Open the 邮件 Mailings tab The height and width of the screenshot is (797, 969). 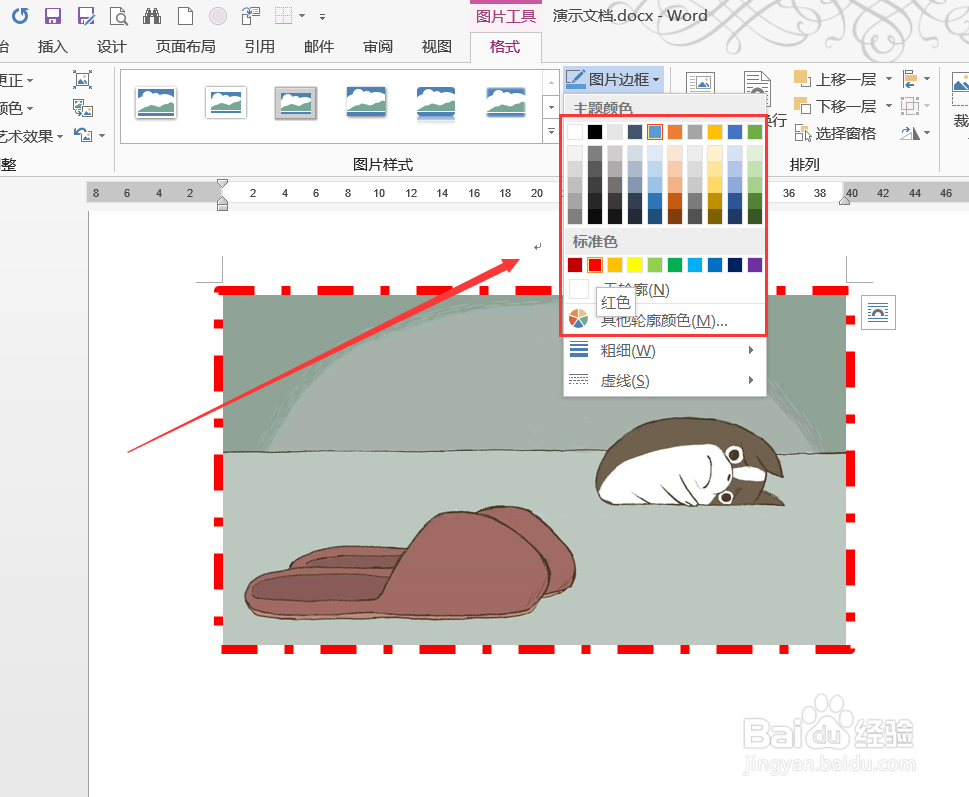(319, 47)
